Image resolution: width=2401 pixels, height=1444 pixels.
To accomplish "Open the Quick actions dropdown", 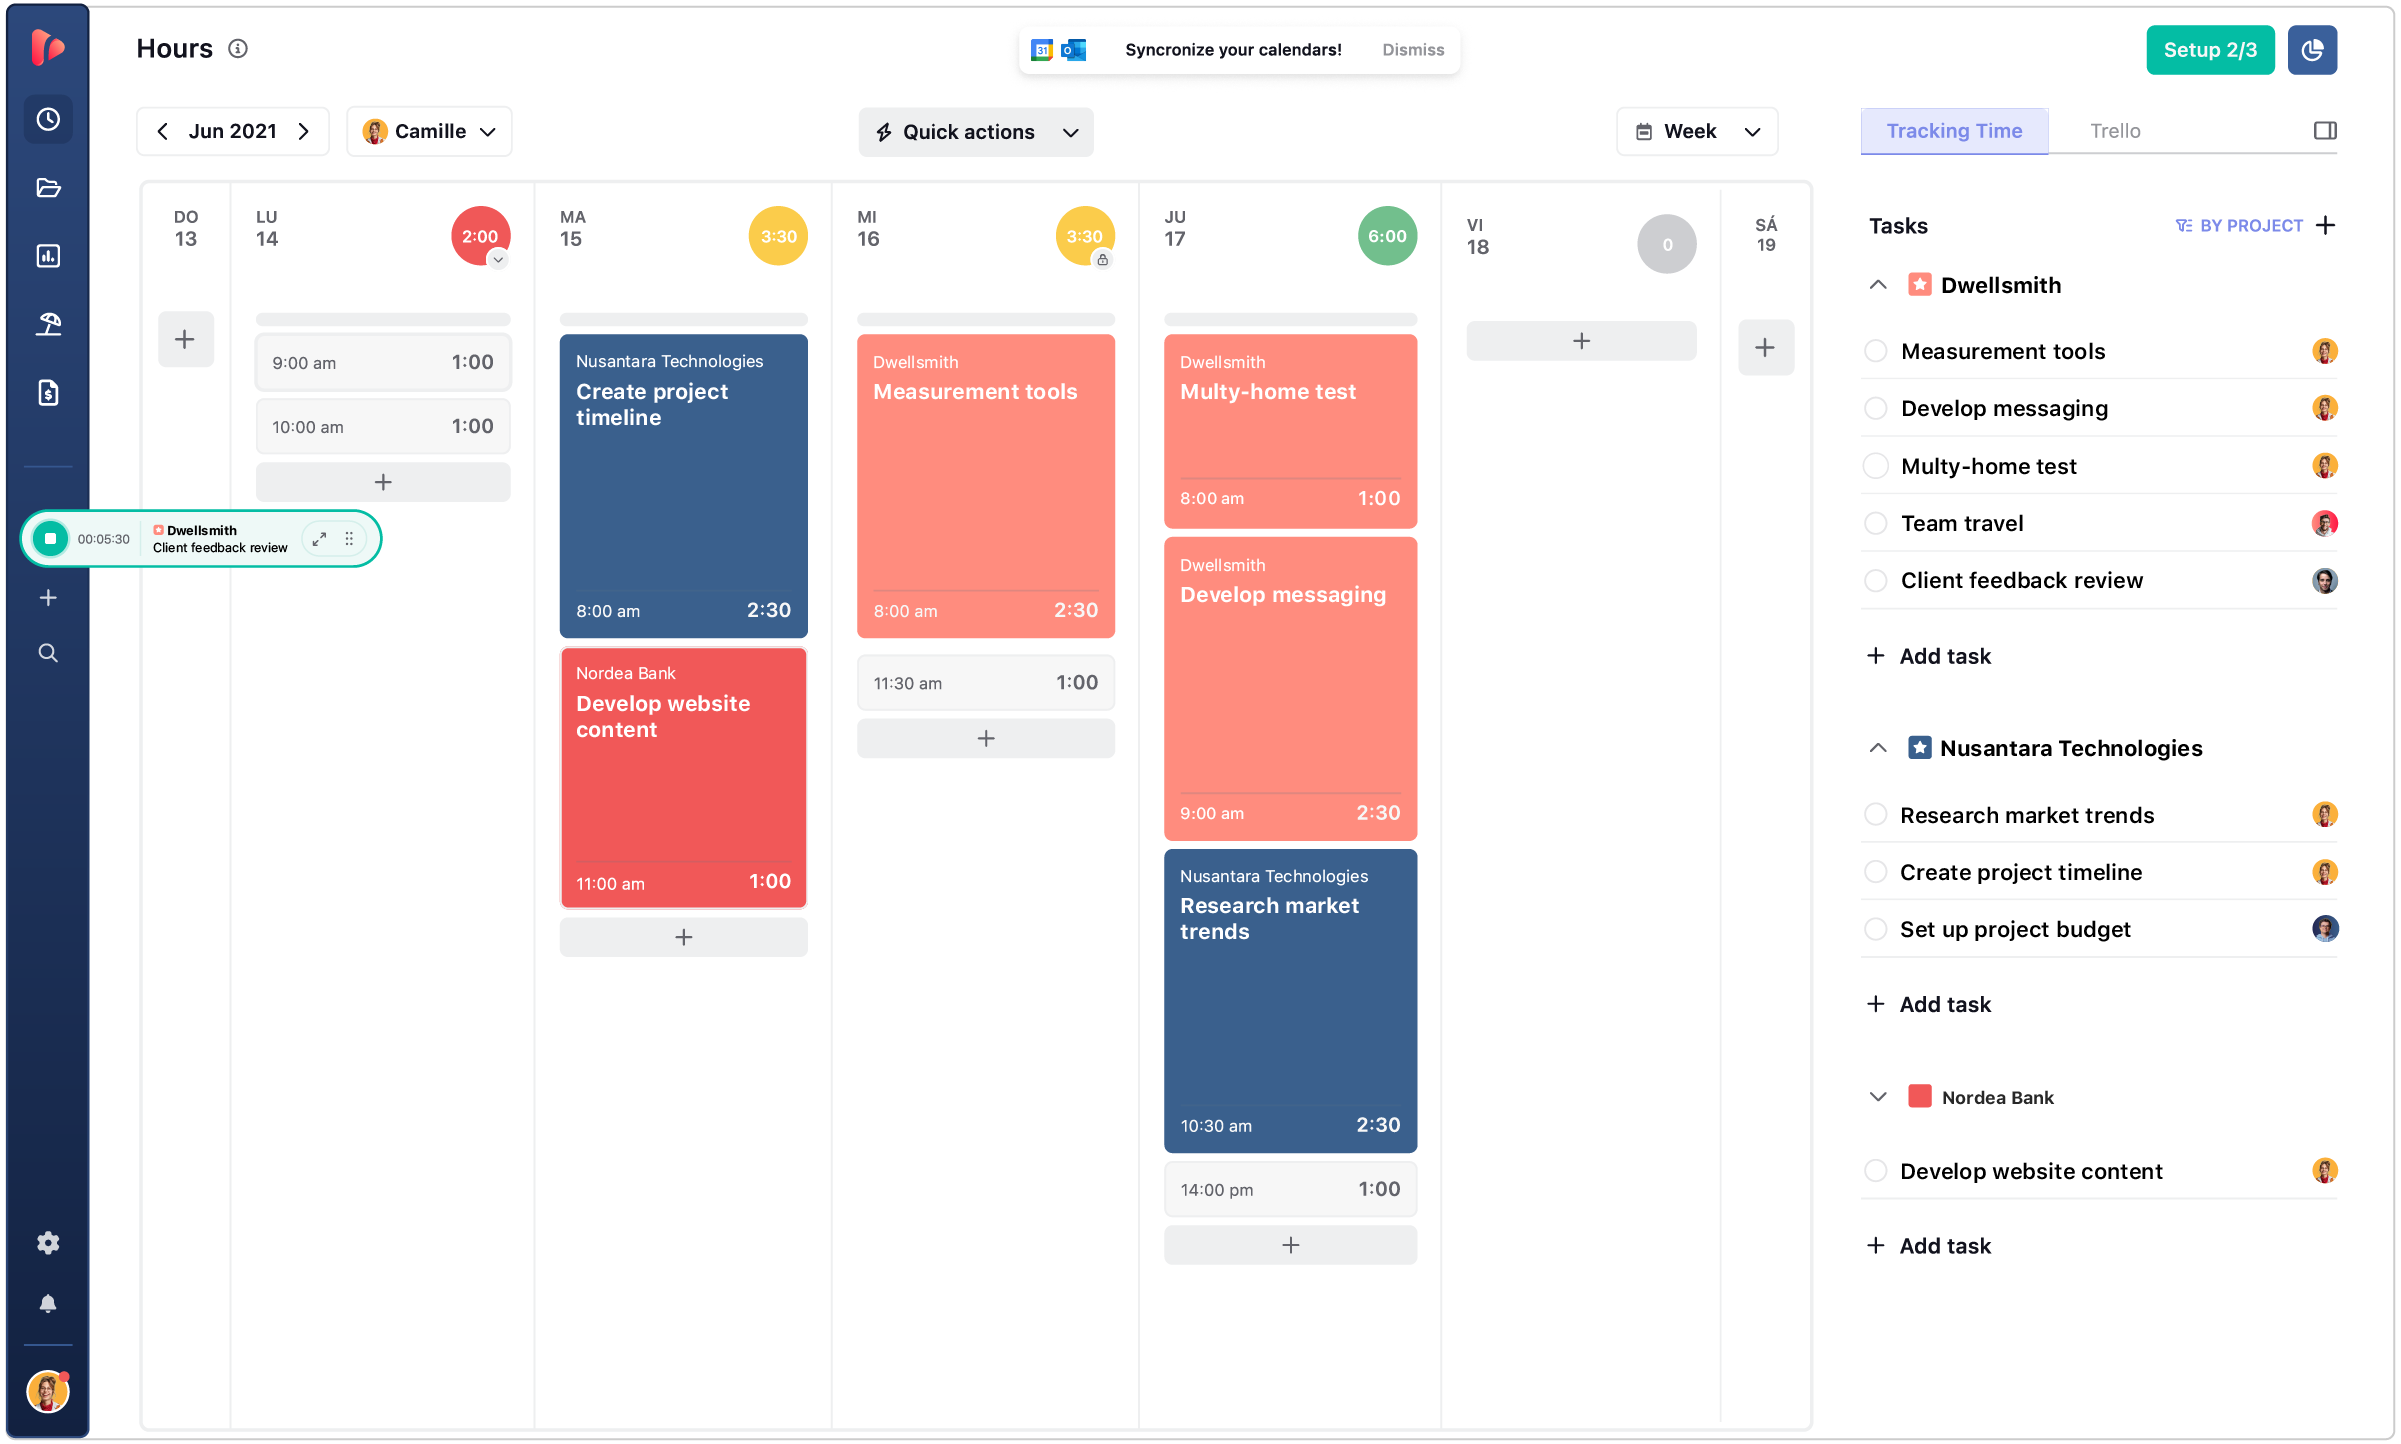I will pyautogui.click(x=976, y=132).
